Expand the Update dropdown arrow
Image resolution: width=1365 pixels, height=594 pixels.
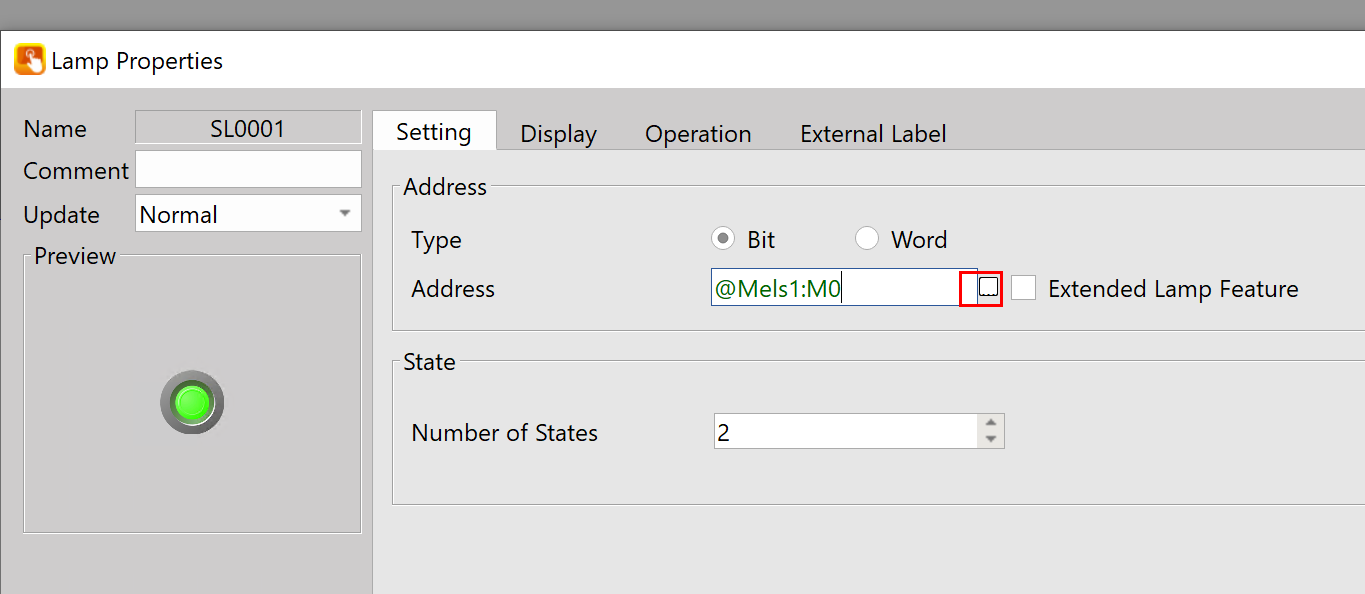pos(345,213)
